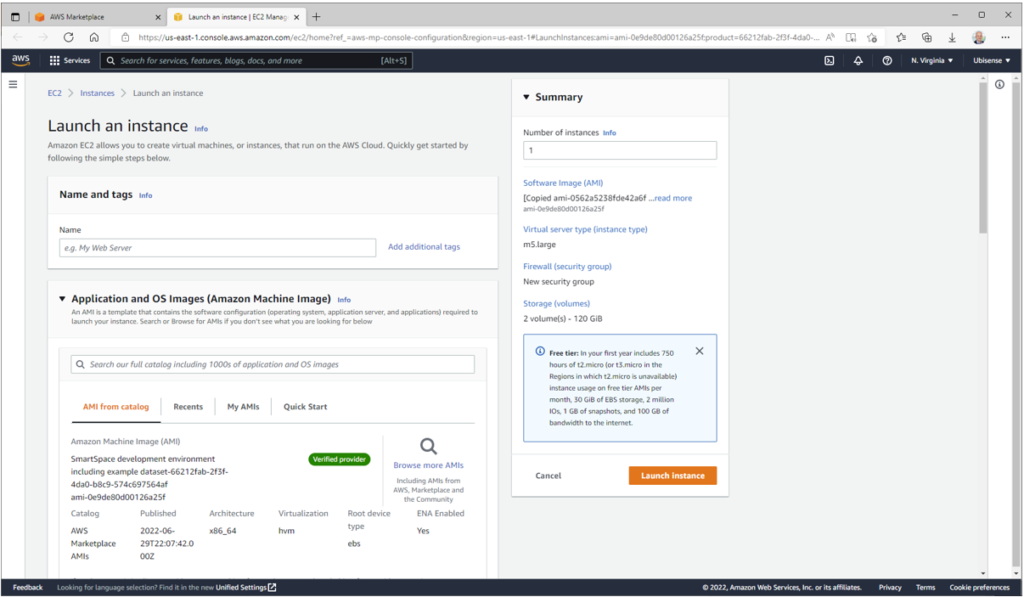Open Feedback in the footer
The image size is (1024, 597).
point(27,587)
